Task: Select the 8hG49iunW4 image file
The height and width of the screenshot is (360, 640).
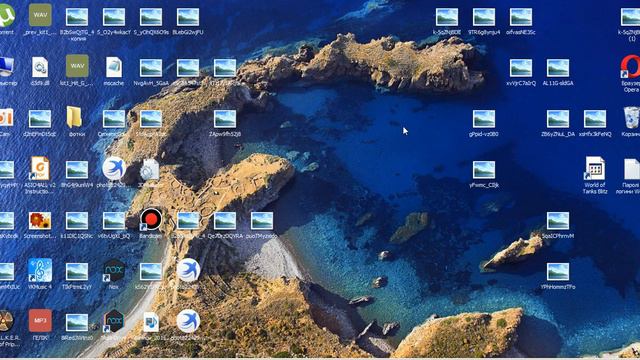Action: click(x=77, y=171)
